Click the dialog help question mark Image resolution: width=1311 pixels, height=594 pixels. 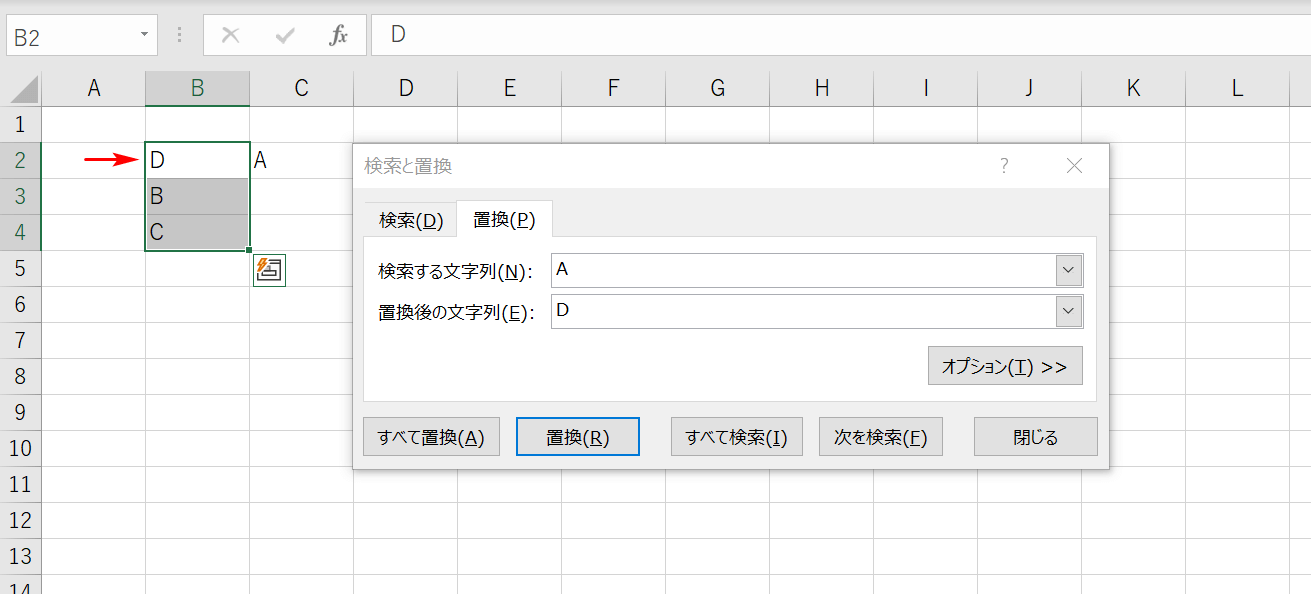(x=1004, y=166)
